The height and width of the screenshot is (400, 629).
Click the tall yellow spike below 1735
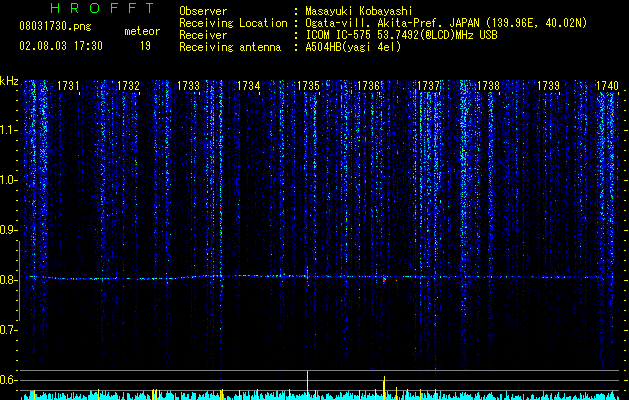pos(307,385)
